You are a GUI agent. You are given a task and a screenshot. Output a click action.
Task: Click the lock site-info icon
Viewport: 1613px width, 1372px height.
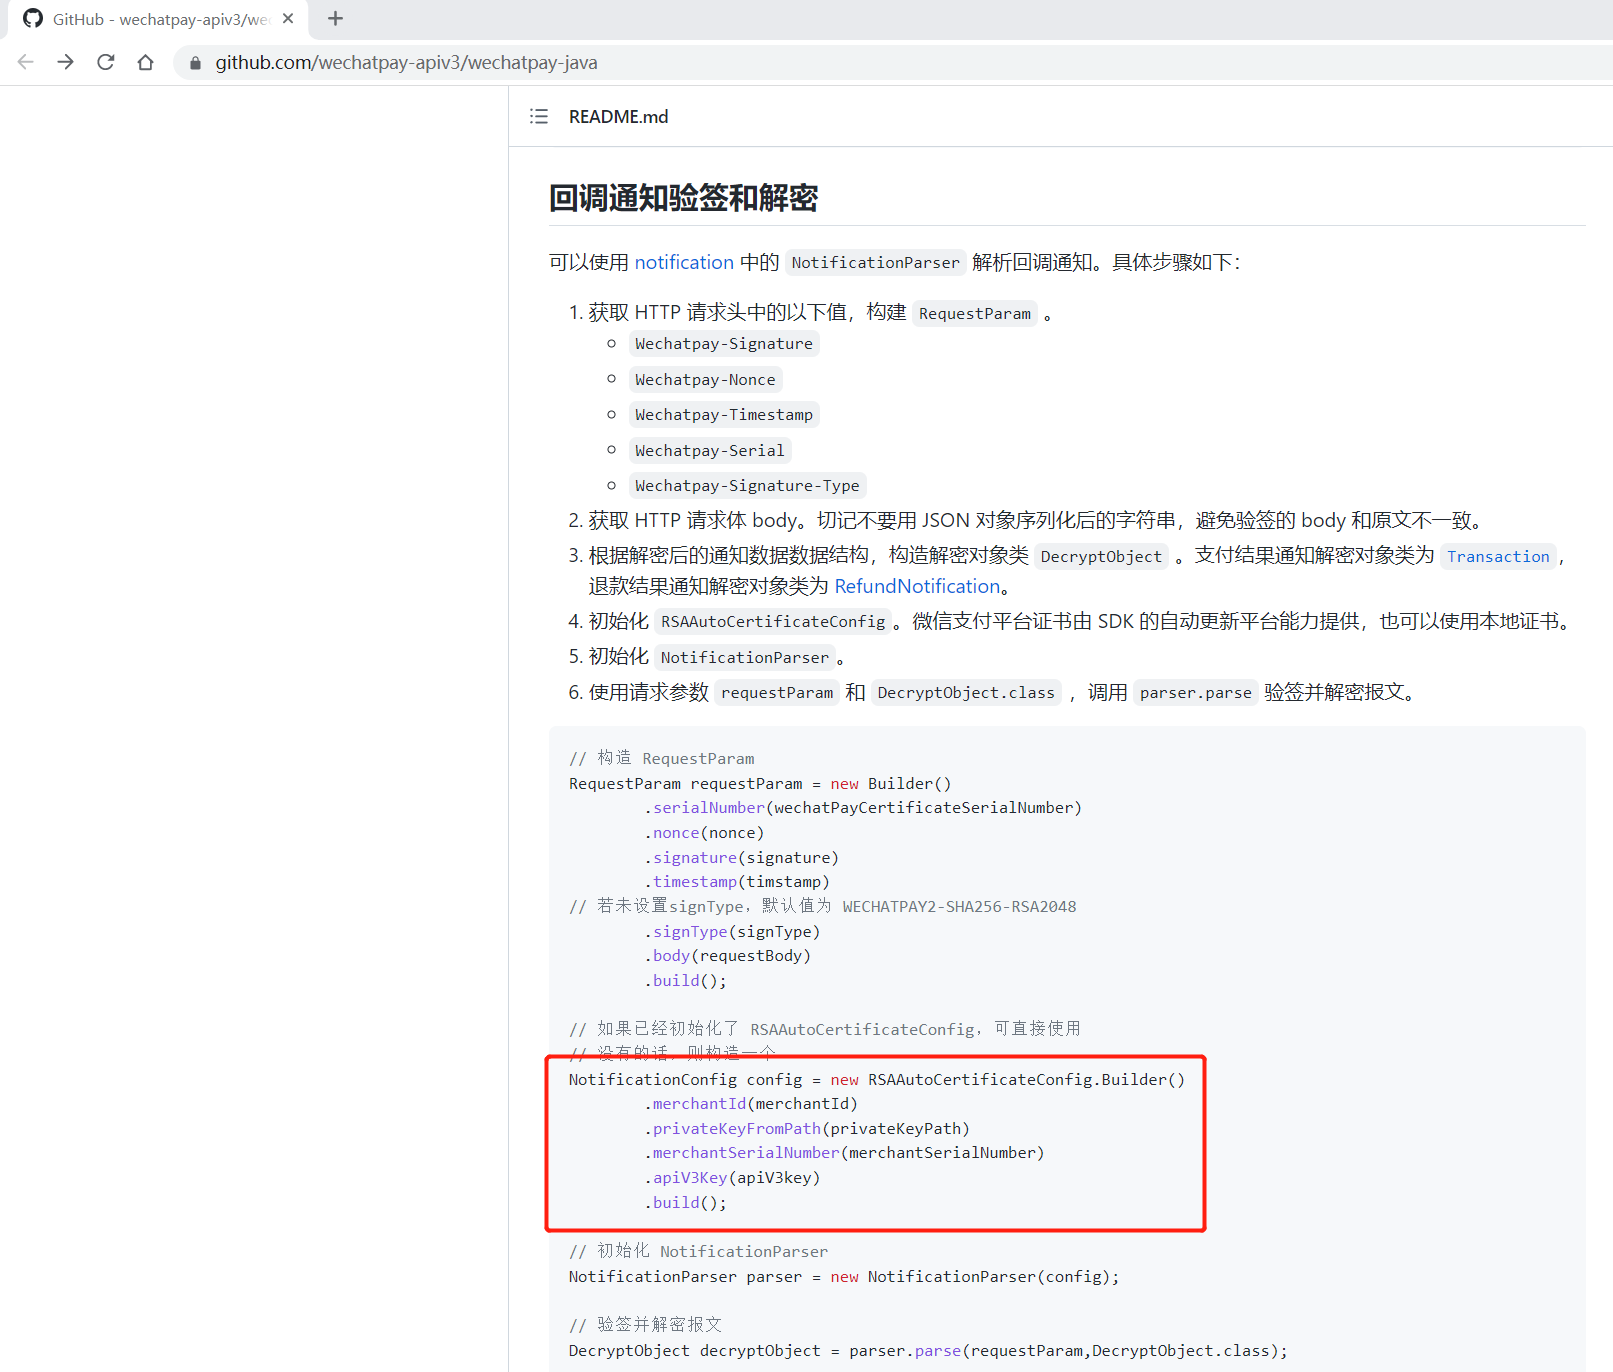pos(195,63)
